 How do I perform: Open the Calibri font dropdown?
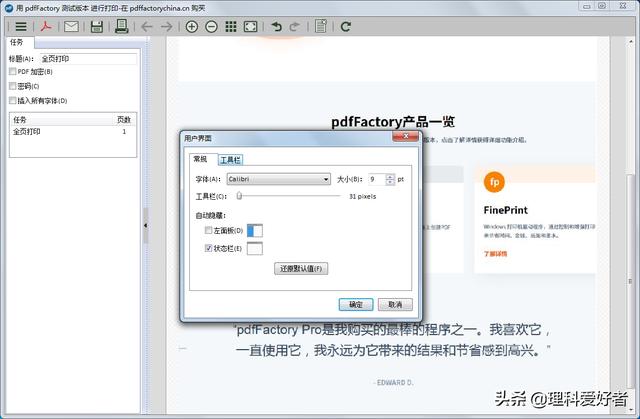(x=279, y=179)
